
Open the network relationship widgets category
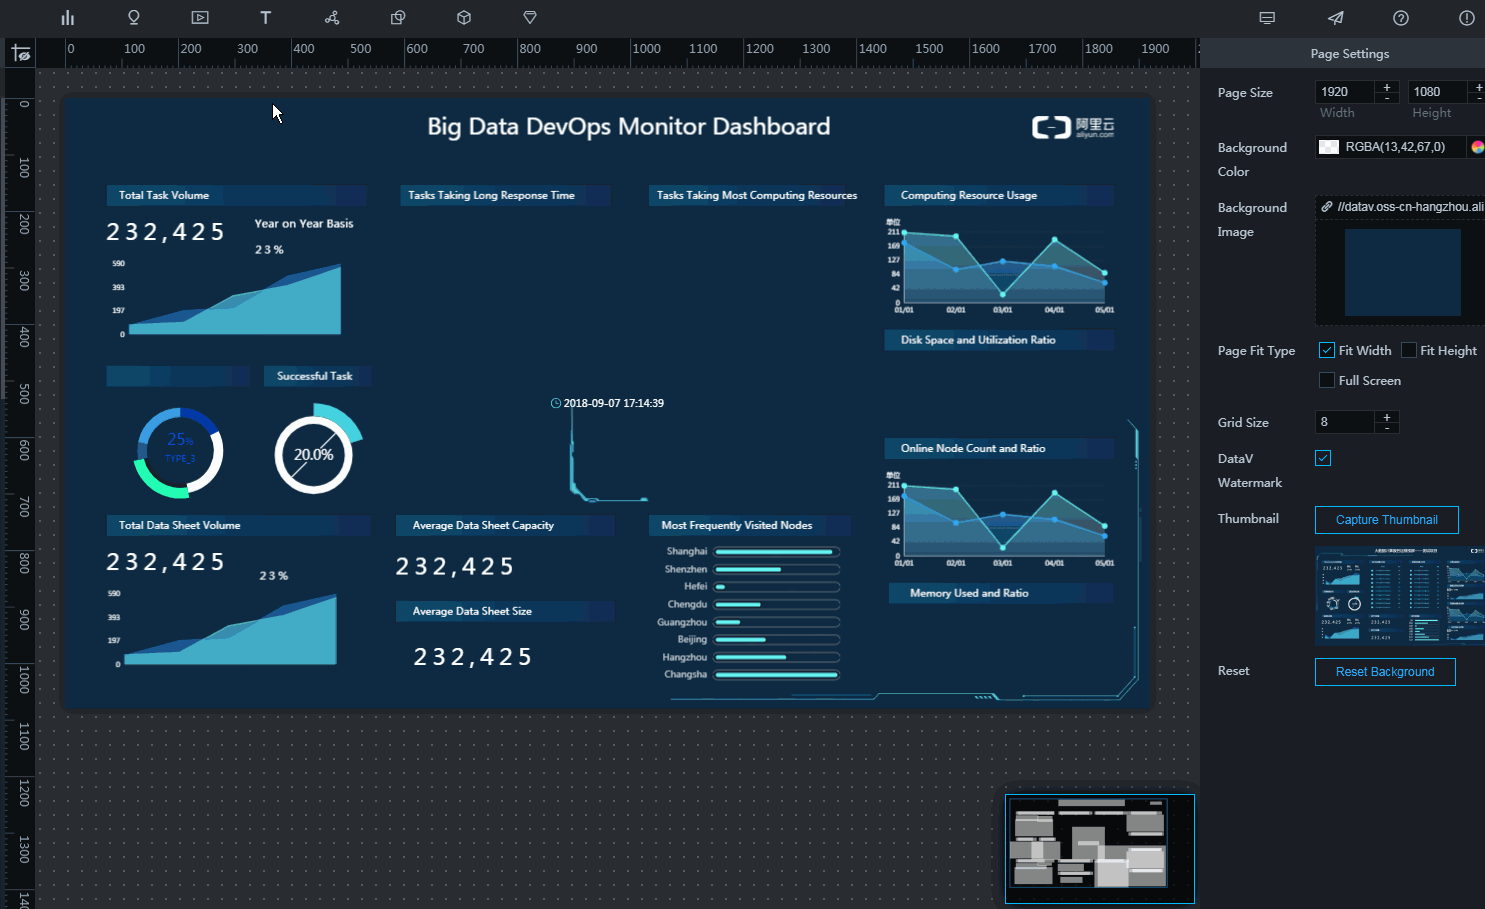coord(332,18)
